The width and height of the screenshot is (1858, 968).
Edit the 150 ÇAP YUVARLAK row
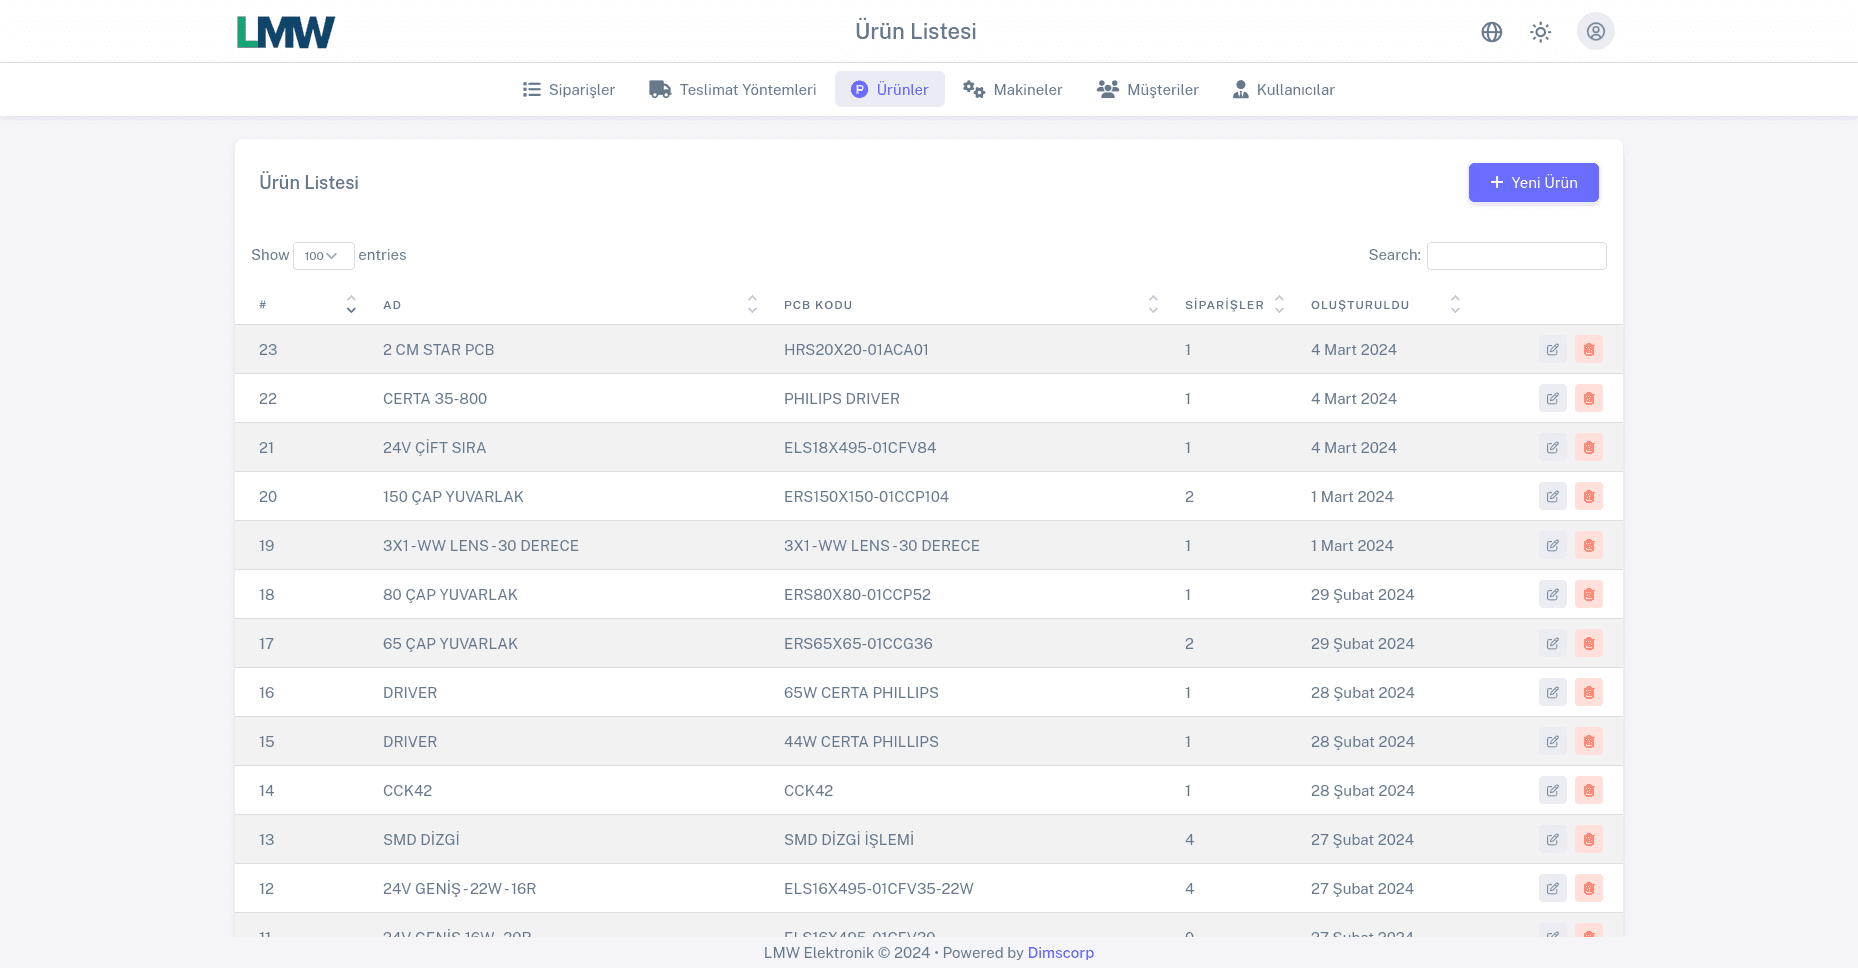[1552, 497]
